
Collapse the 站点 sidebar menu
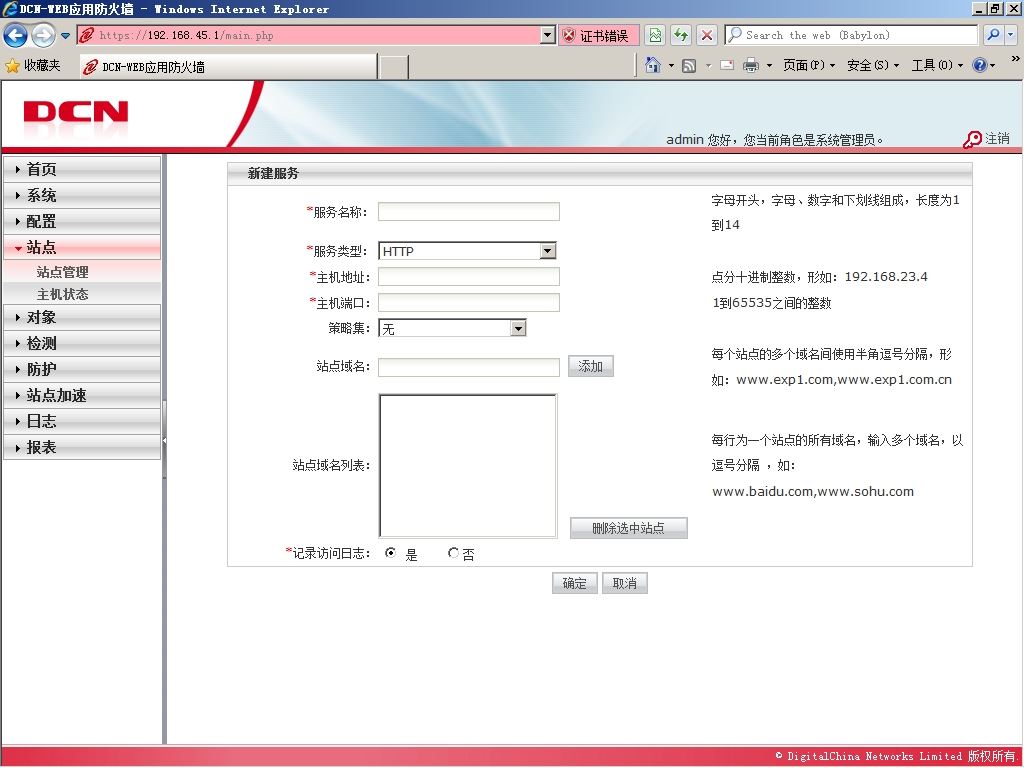[x=82, y=248]
